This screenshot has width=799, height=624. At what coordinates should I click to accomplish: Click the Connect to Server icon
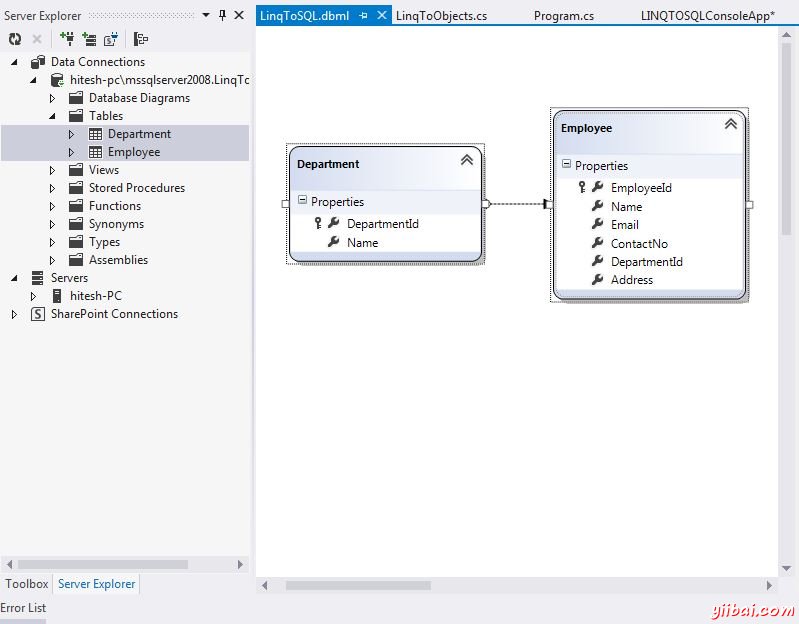click(89, 39)
